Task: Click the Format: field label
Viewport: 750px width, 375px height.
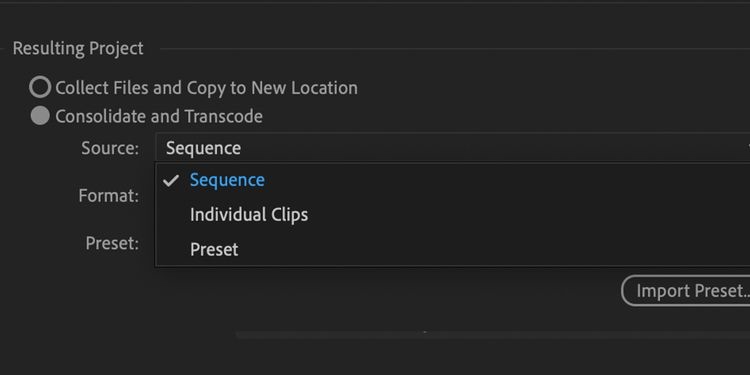Action: tap(109, 195)
